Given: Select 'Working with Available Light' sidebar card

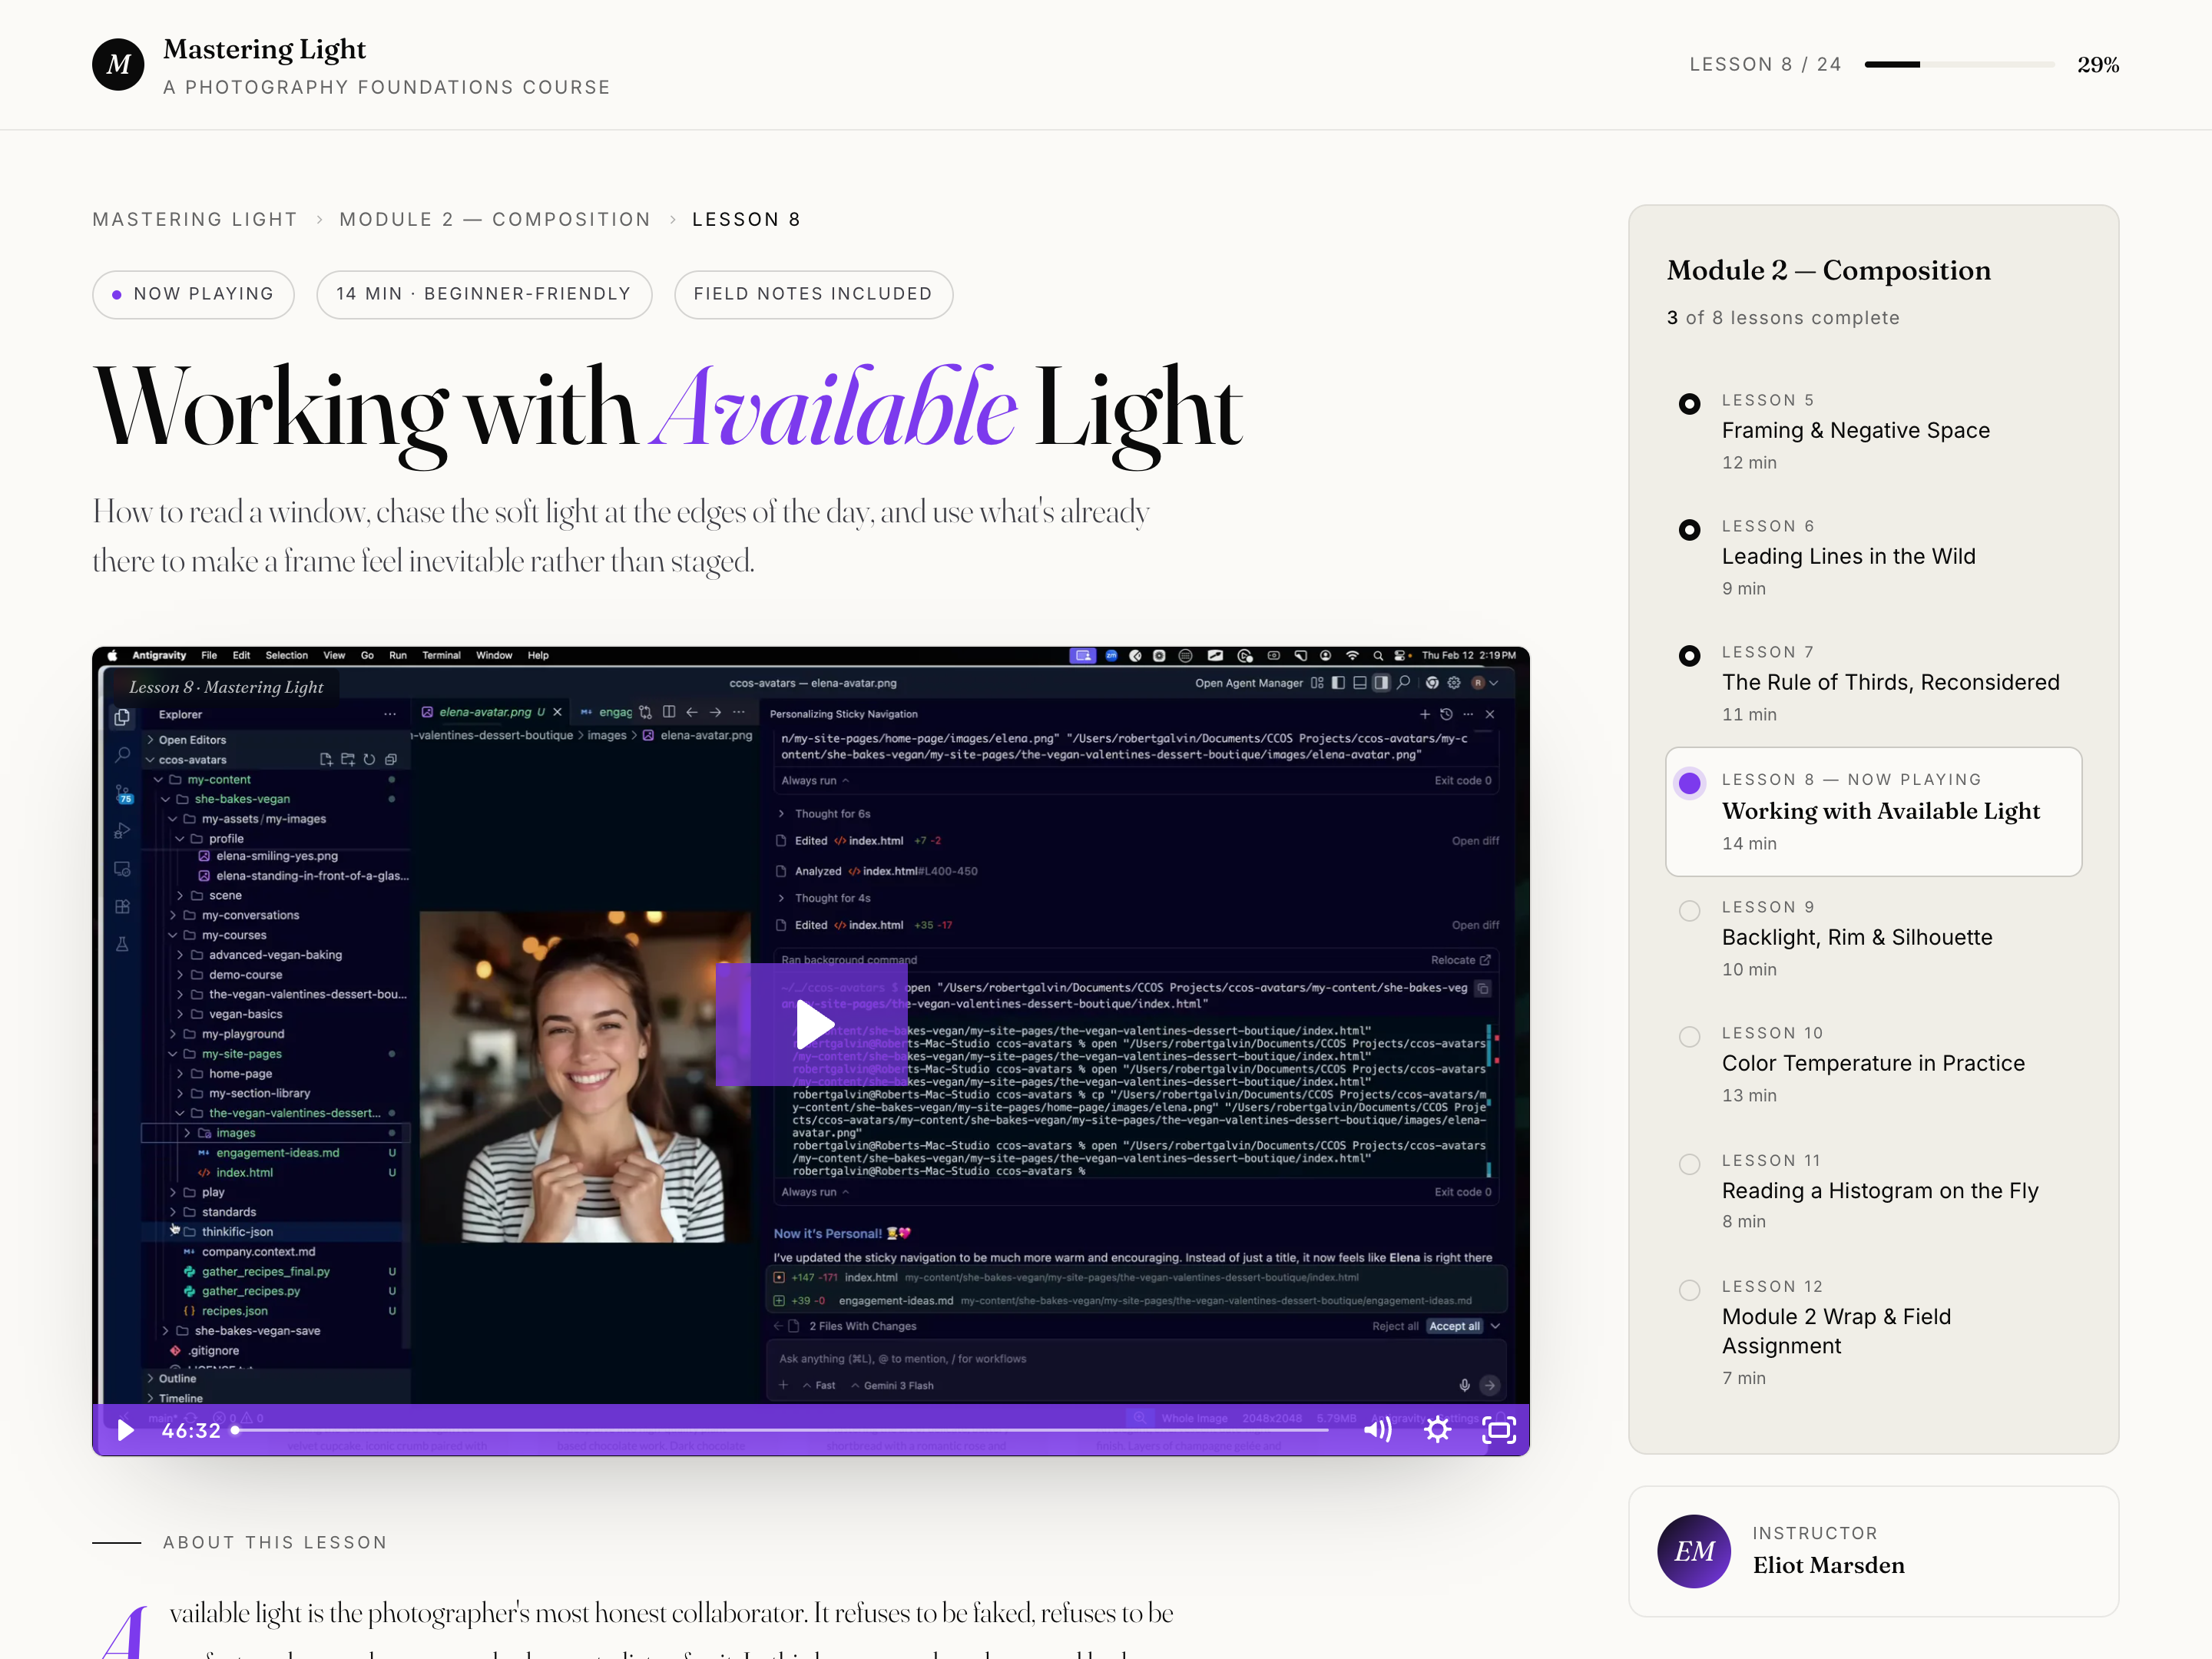Looking at the screenshot, I should (x=1873, y=811).
